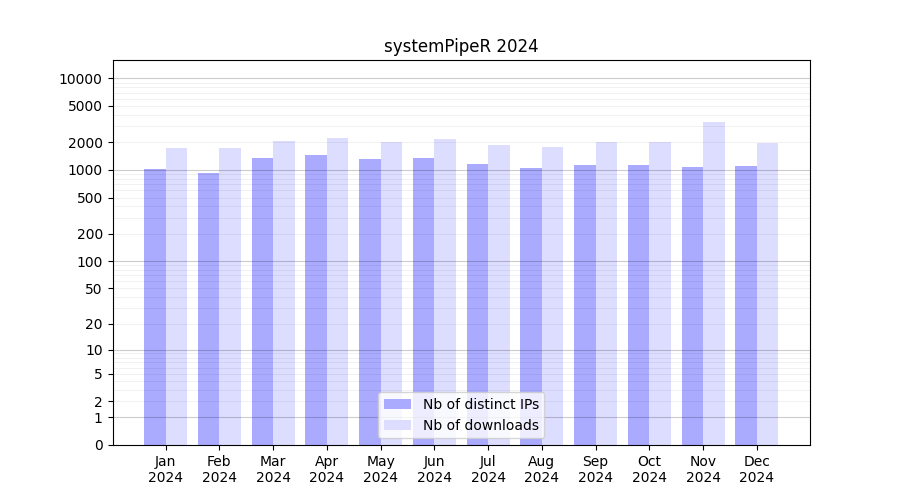900x500 pixels.
Task: Click the Dec 2024 downloads bar
Action: pyautogui.click(x=767, y=294)
